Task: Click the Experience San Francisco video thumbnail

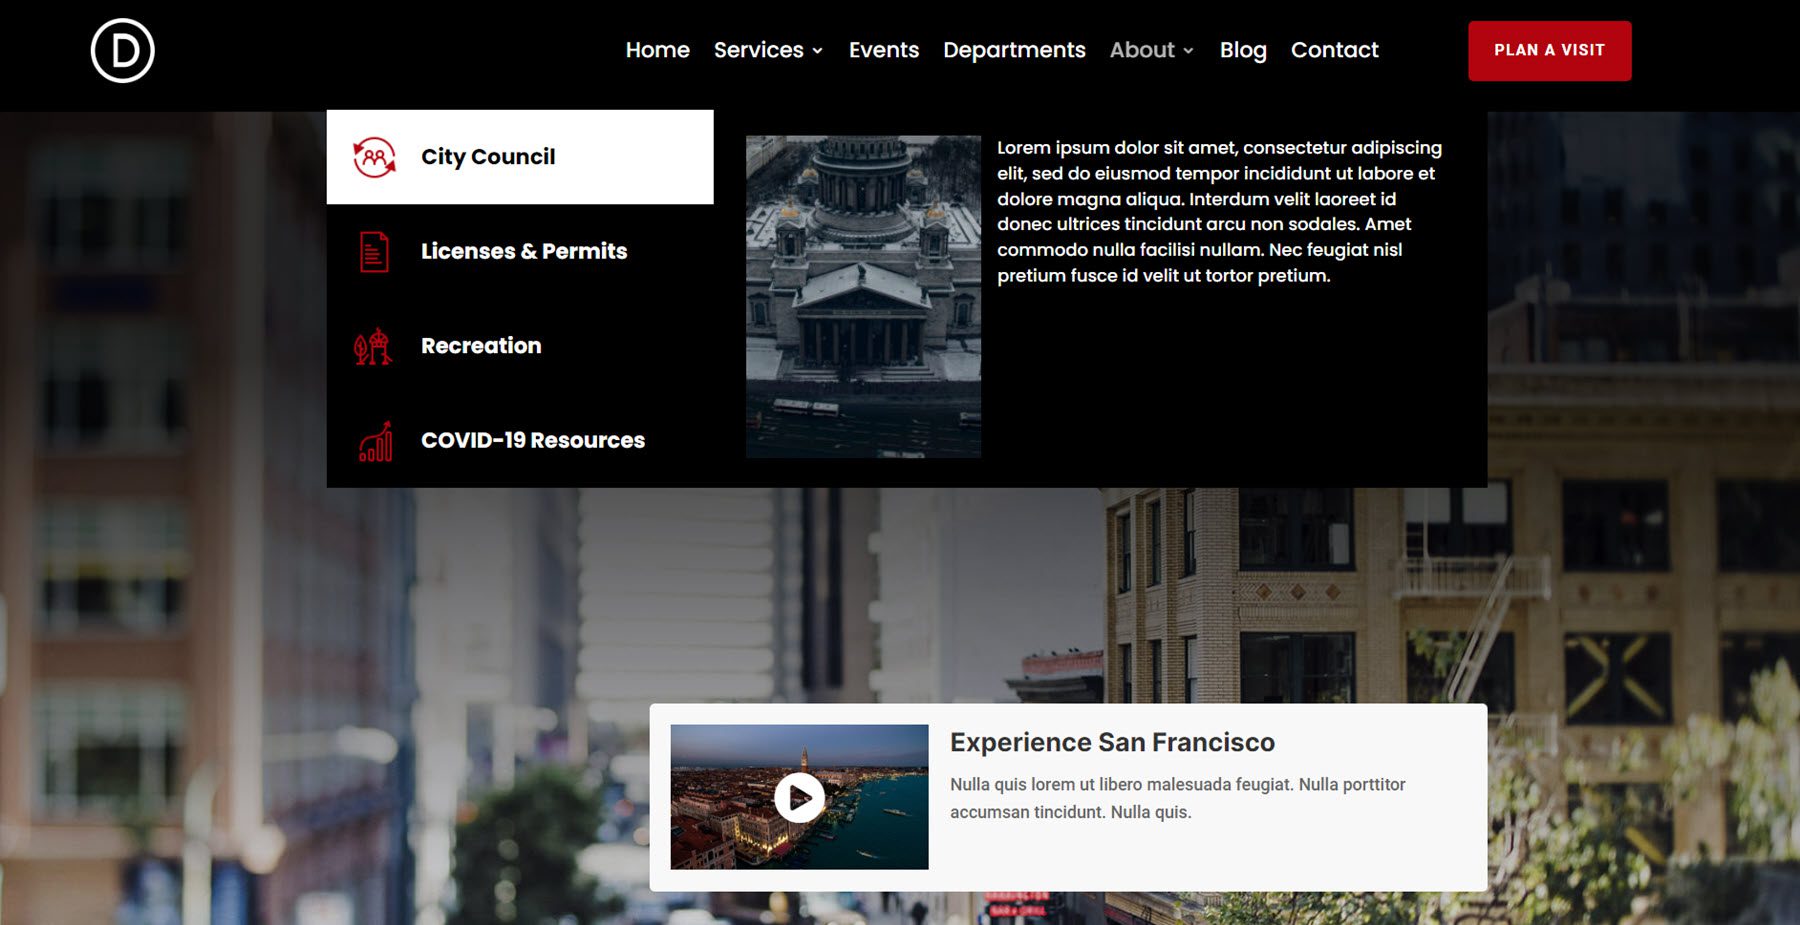Action: point(799,798)
